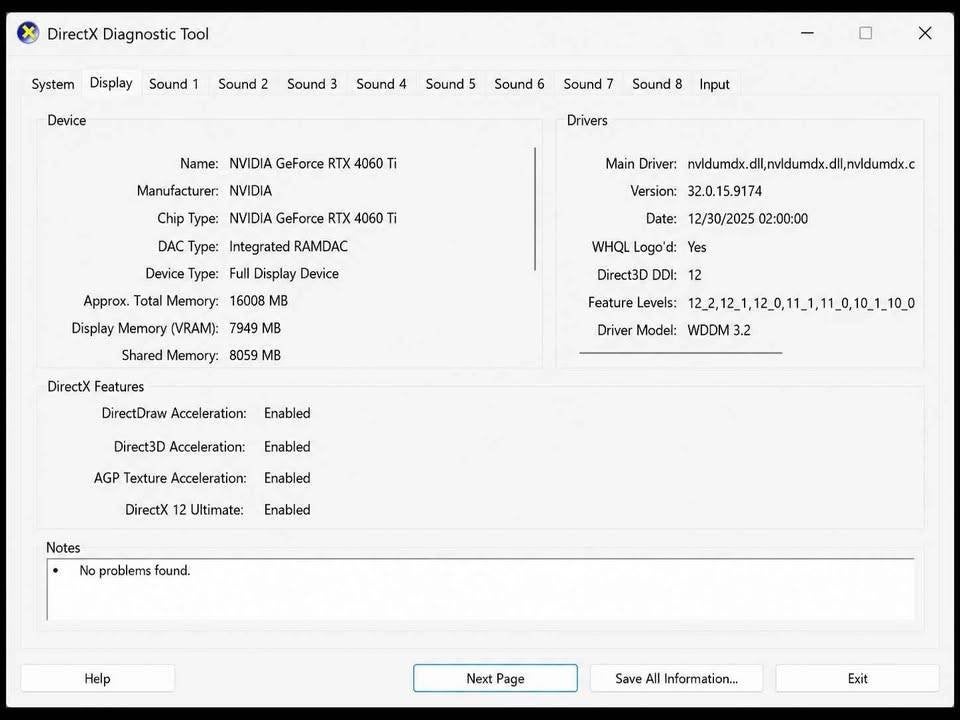Screen dimensions: 960x720
Task: Click the 'Display Memory (VRAM):' label
Action: [145, 328]
